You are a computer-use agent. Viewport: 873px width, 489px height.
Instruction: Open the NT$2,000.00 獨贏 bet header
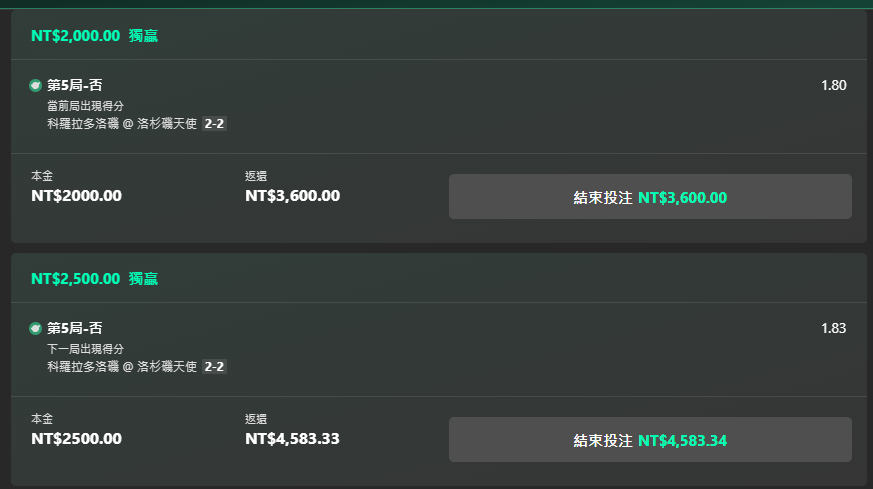coord(95,36)
